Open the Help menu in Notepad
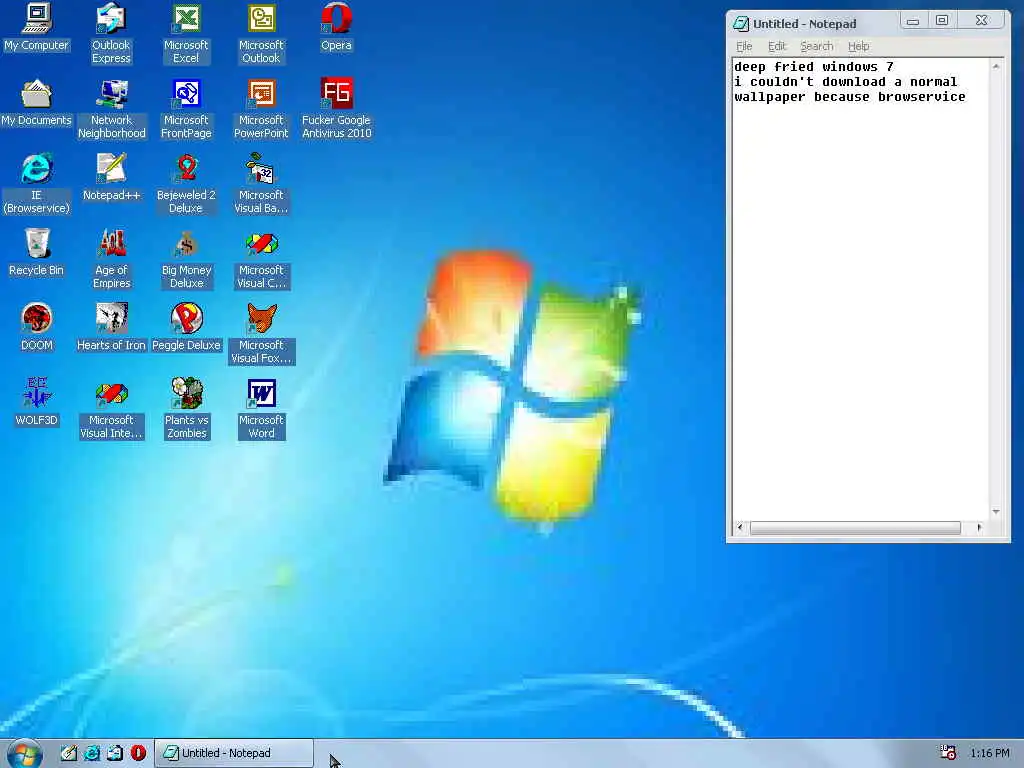Screen dimensions: 1024x768 tap(858, 46)
